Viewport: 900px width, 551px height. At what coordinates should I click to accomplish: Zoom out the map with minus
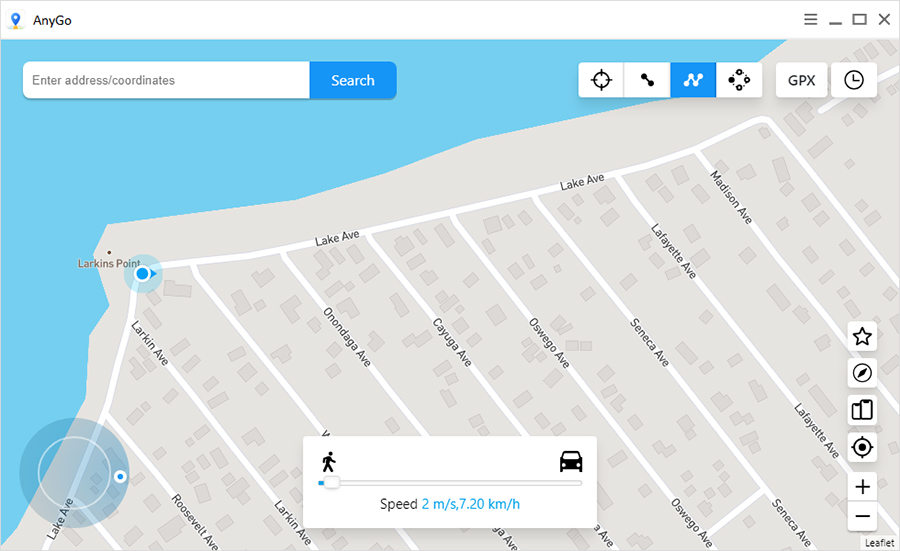(x=862, y=517)
